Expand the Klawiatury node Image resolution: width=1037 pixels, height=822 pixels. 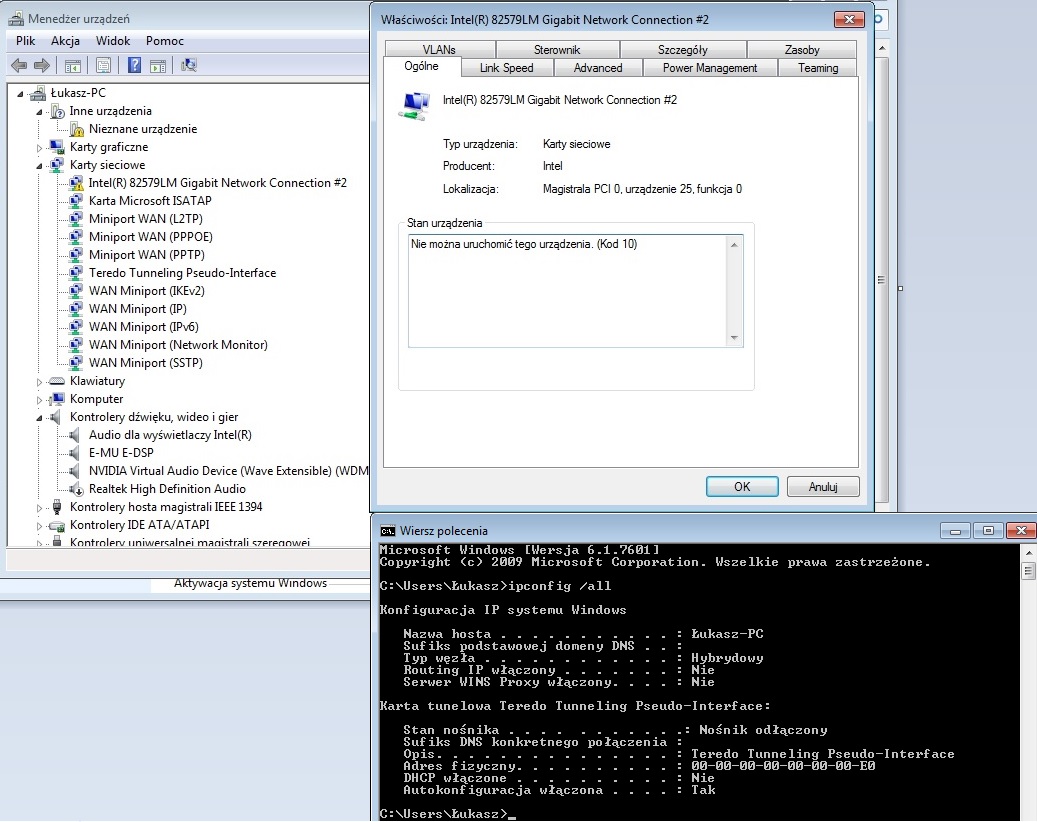tap(39, 382)
